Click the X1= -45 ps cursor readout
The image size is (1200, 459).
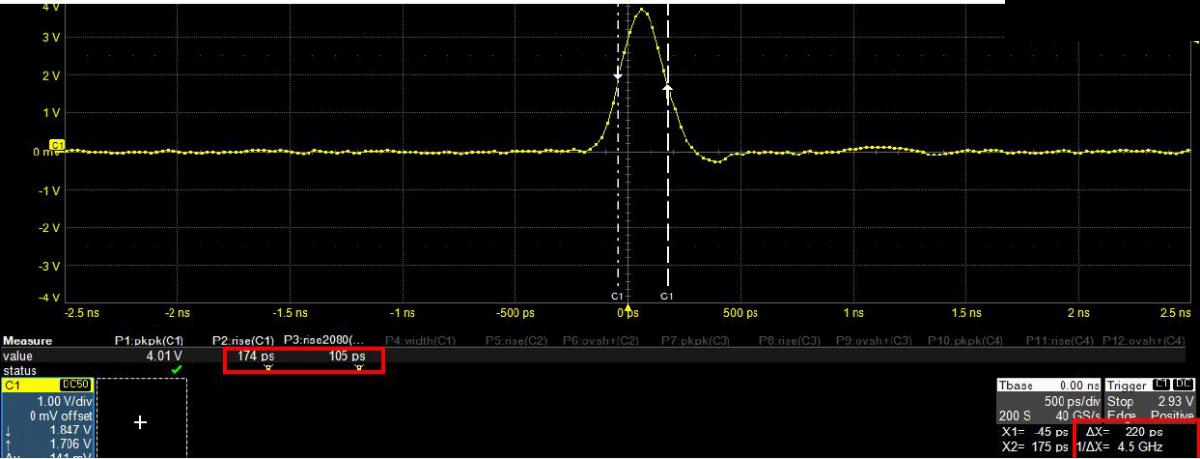pos(1033,432)
